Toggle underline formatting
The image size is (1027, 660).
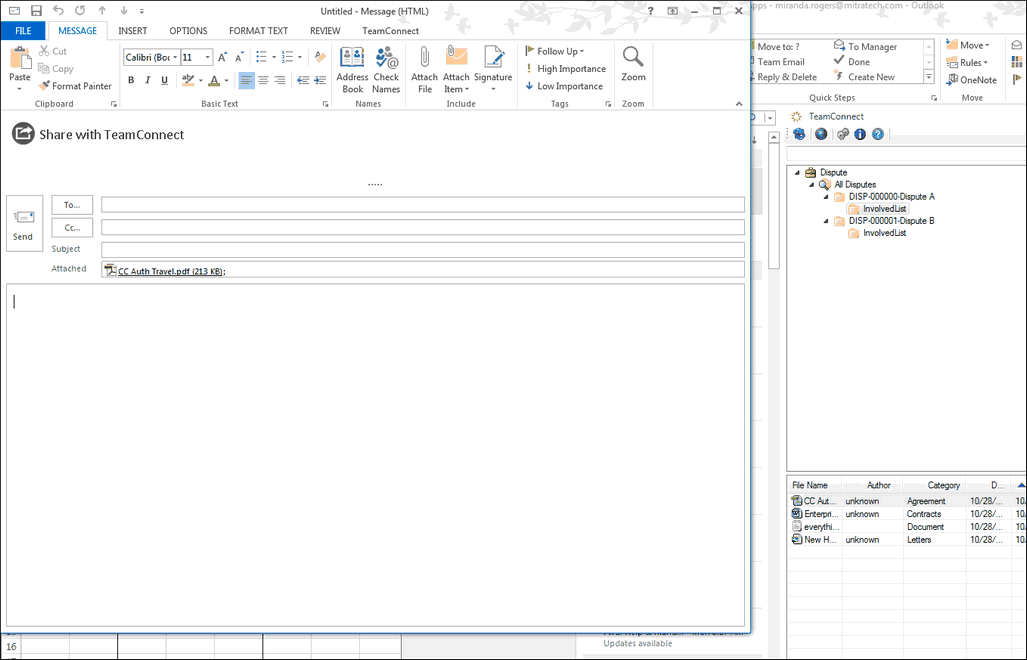[164, 80]
